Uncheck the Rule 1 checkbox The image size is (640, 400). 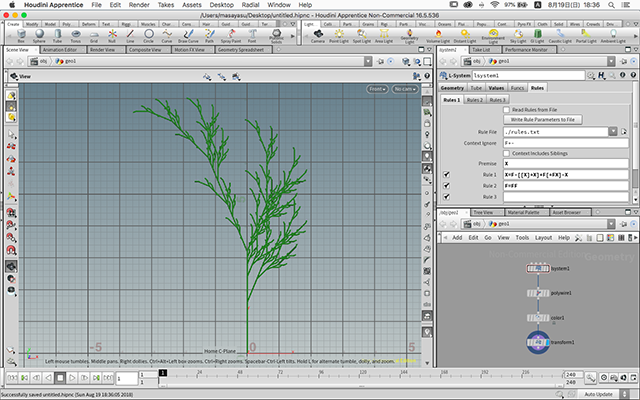(x=447, y=174)
